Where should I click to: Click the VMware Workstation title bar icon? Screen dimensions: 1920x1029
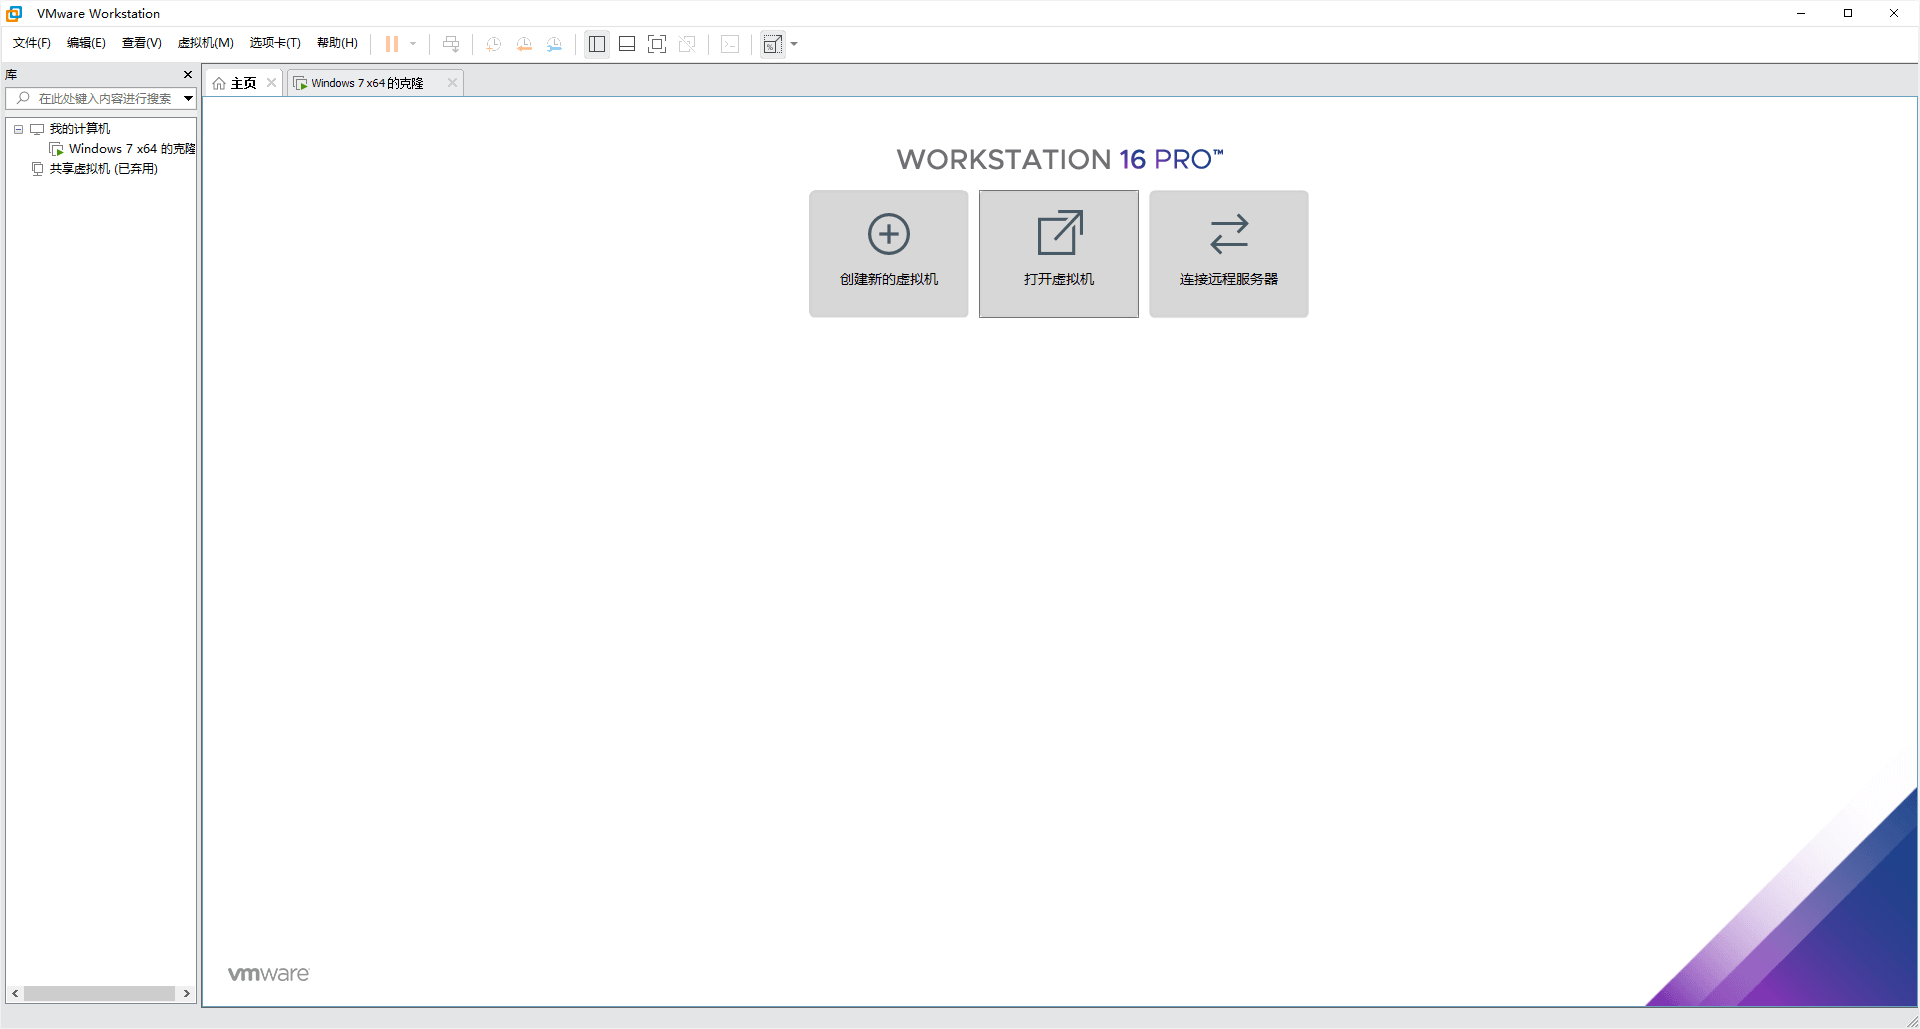pos(14,13)
